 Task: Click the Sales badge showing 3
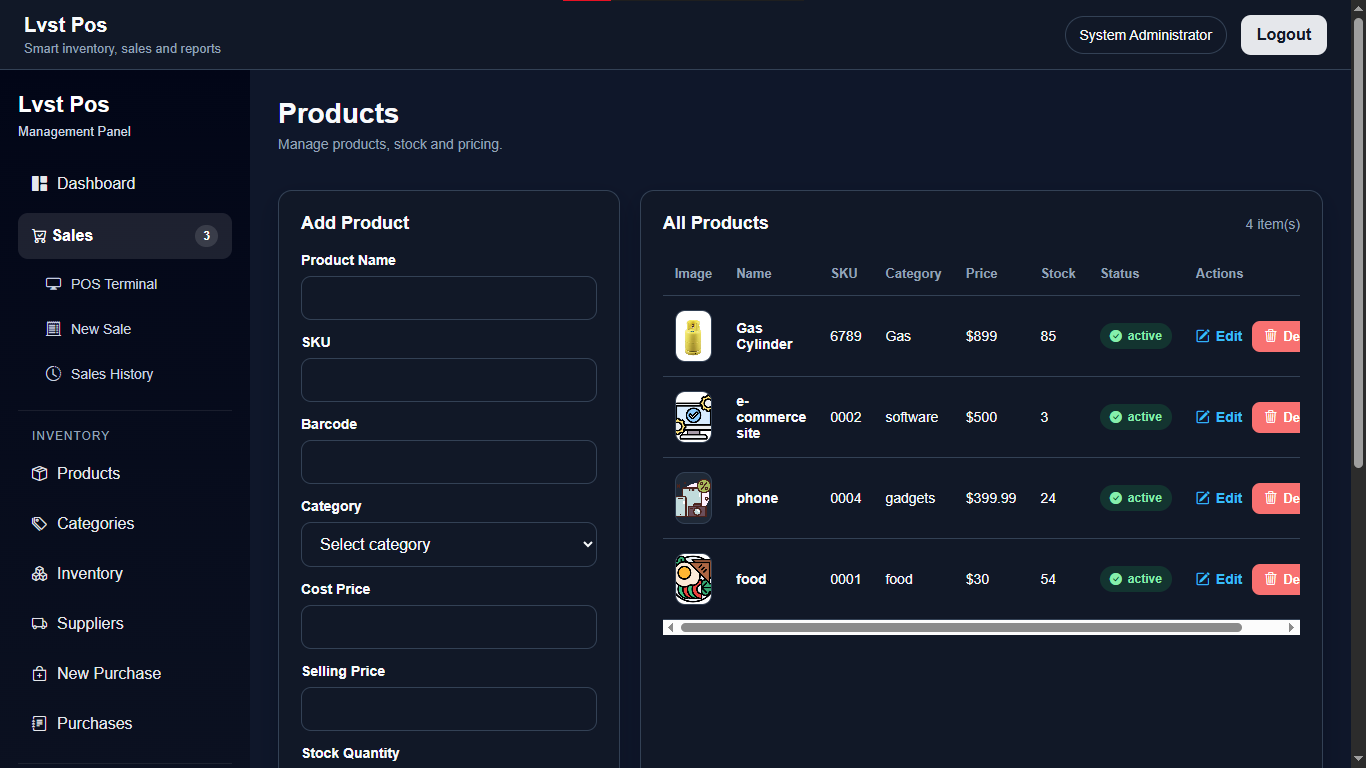[x=206, y=236]
